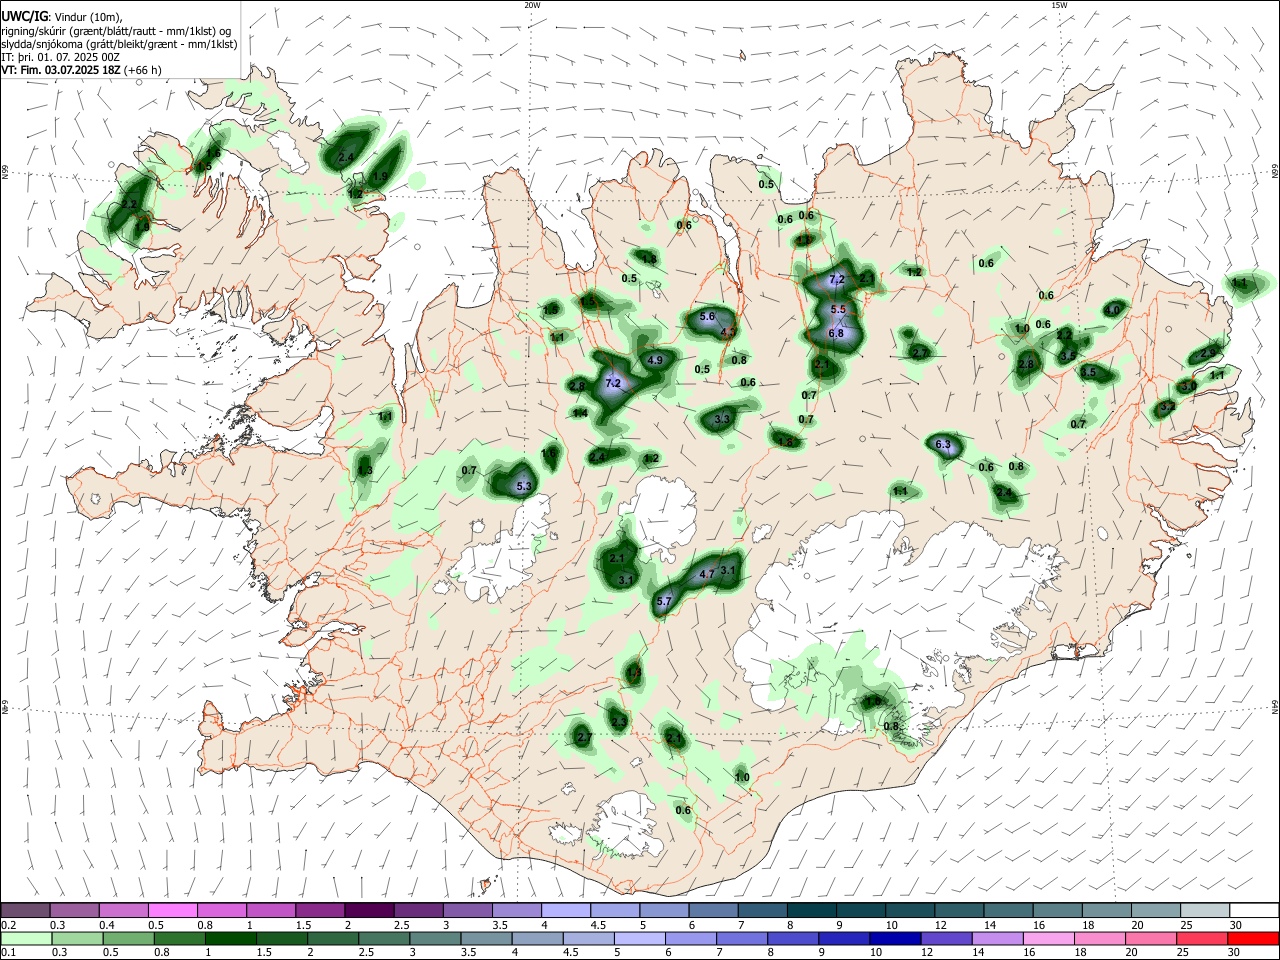This screenshot has width=1280, height=960.
Task: Click the "5.7" precipitation value on map
Action: (663, 602)
